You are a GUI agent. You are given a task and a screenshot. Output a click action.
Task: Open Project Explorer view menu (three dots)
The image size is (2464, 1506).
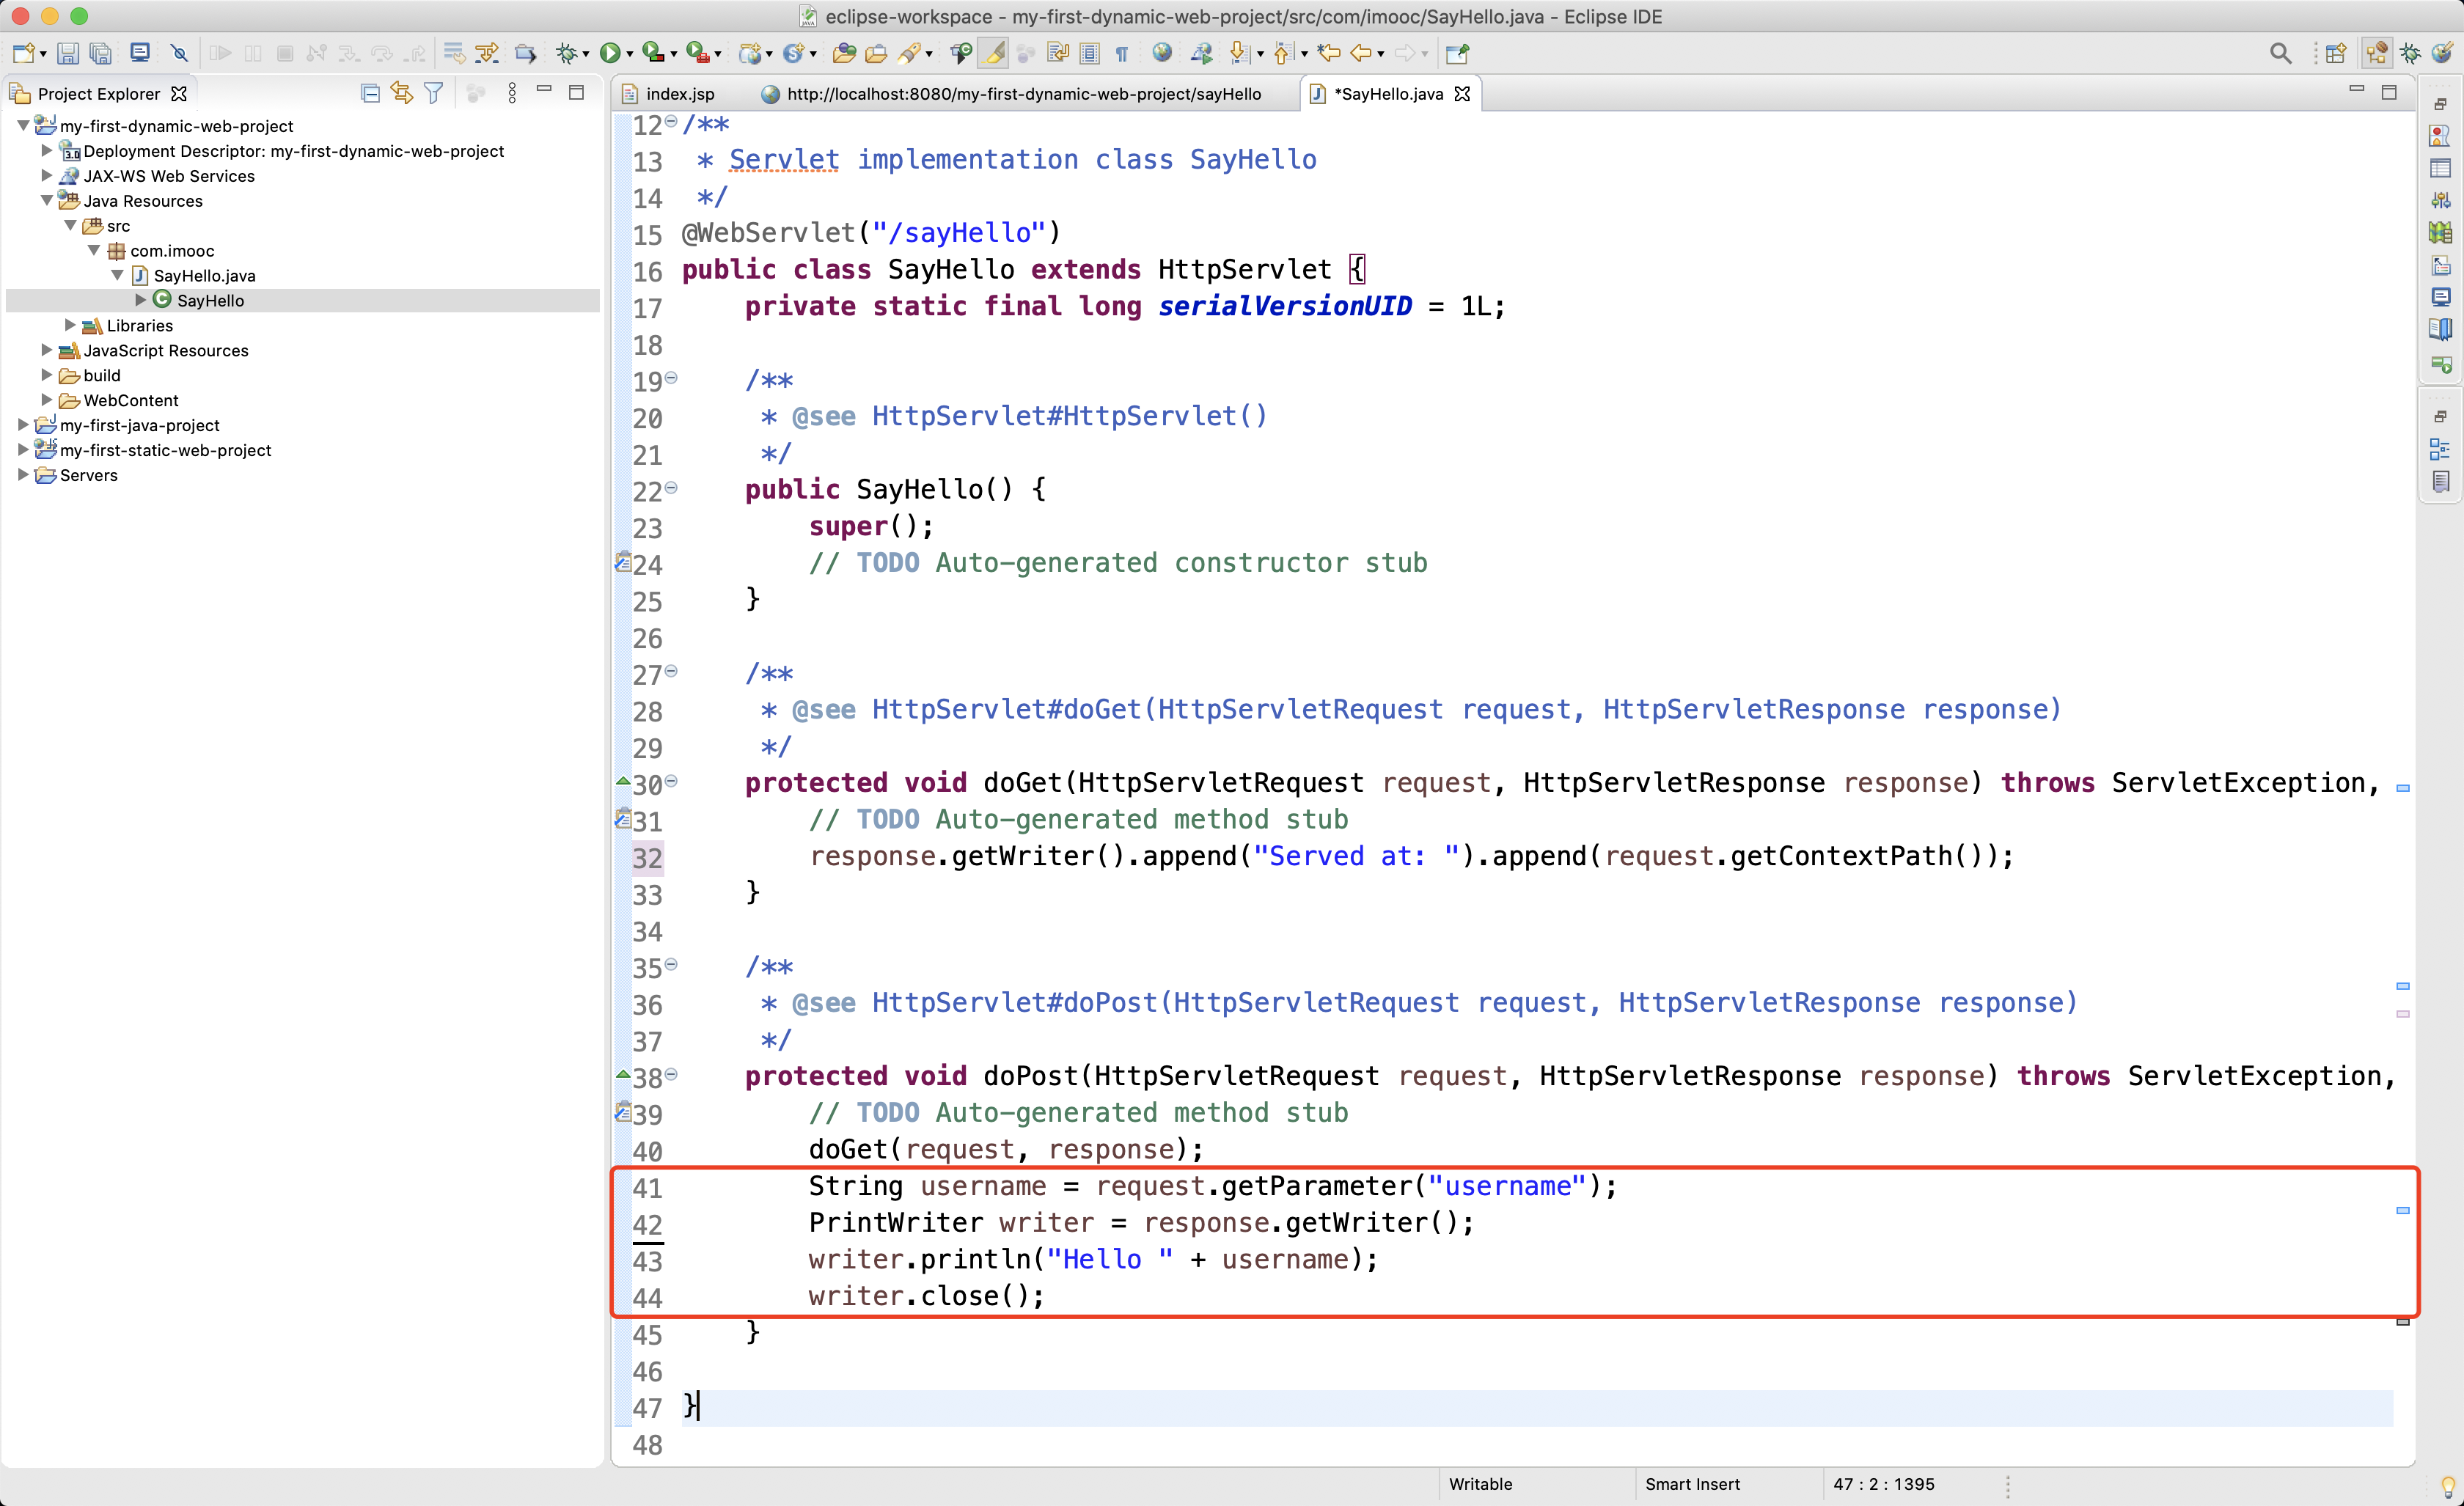pyautogui.click(x=512, y=93)
